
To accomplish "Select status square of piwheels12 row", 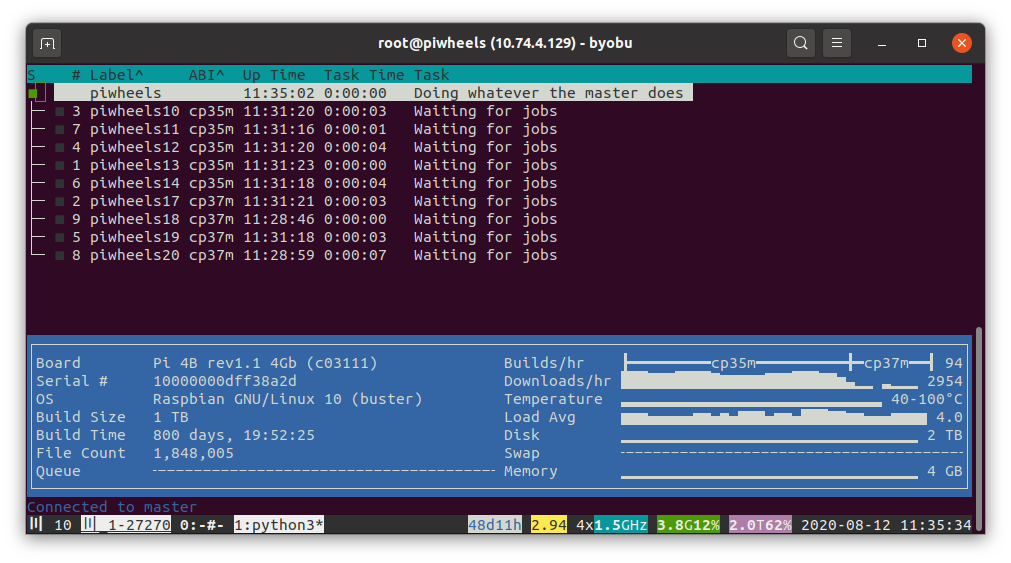I will pyautogui.click(x=59, y=148).
